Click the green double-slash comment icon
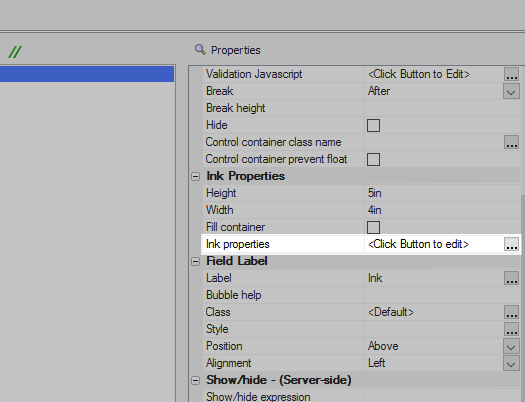525x402 pixels. point(15,52)
